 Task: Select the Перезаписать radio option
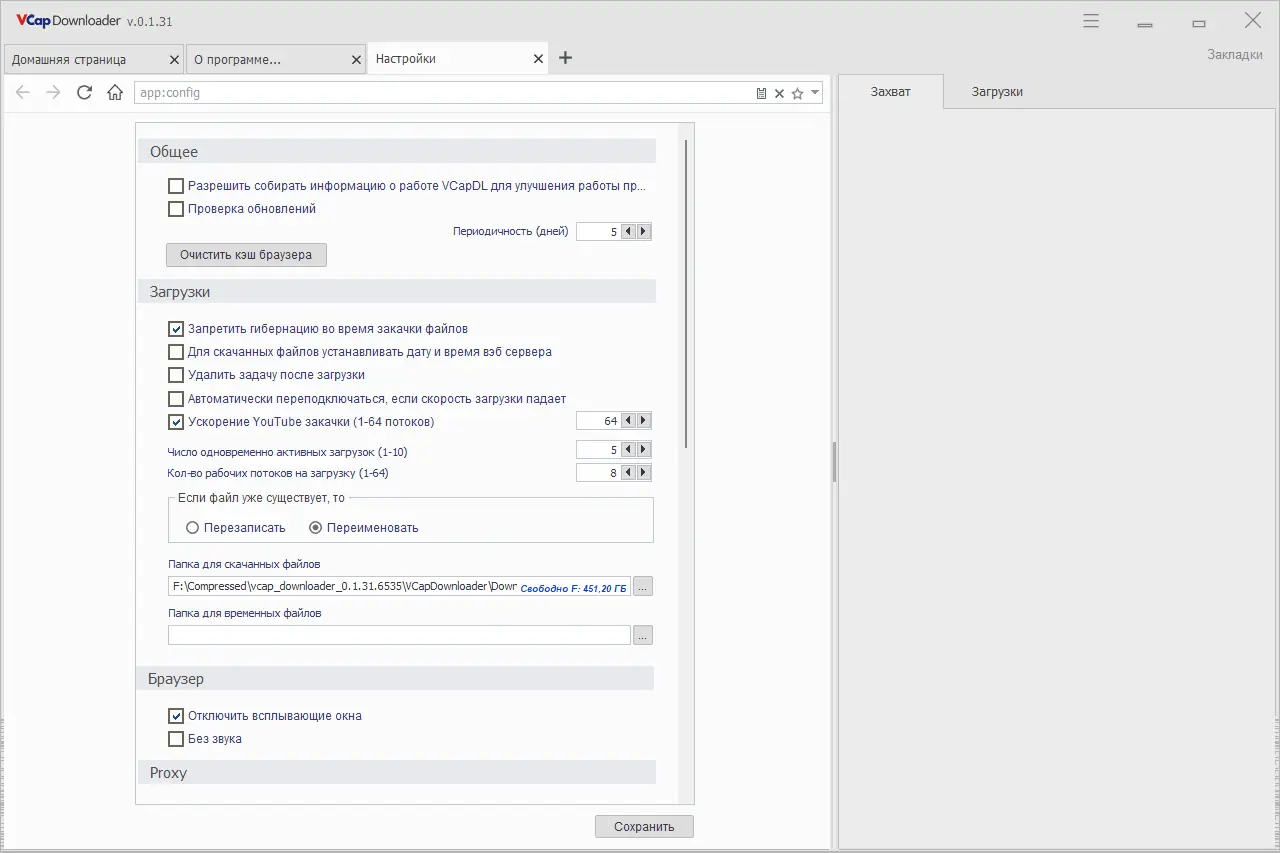tap(193, 528)
